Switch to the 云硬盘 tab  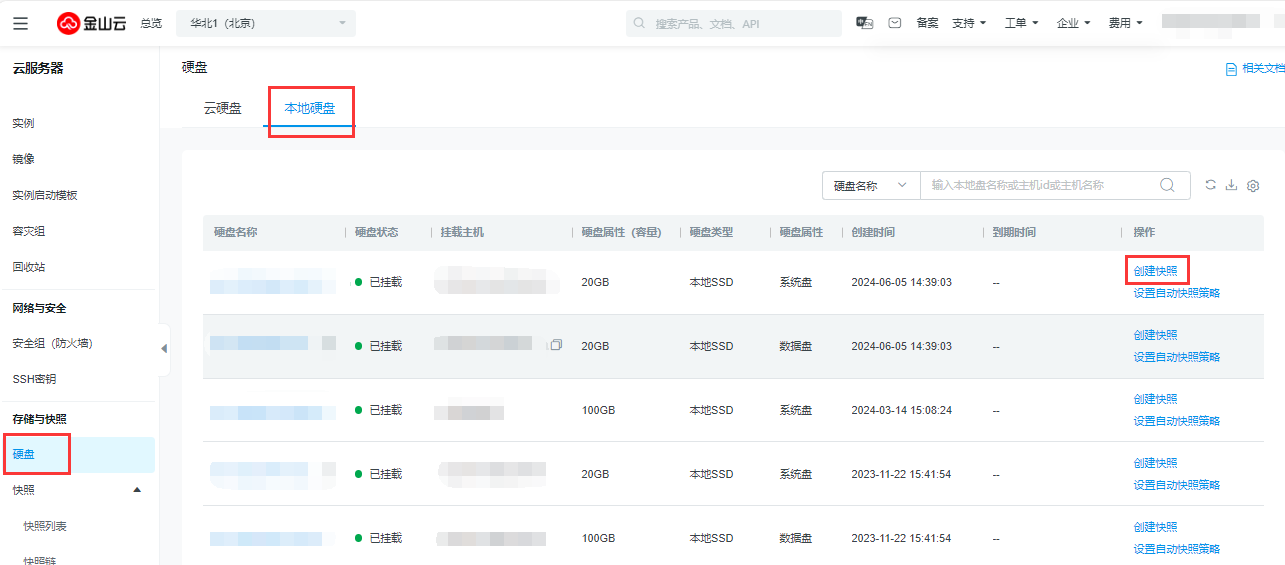(x=222, y=108)
